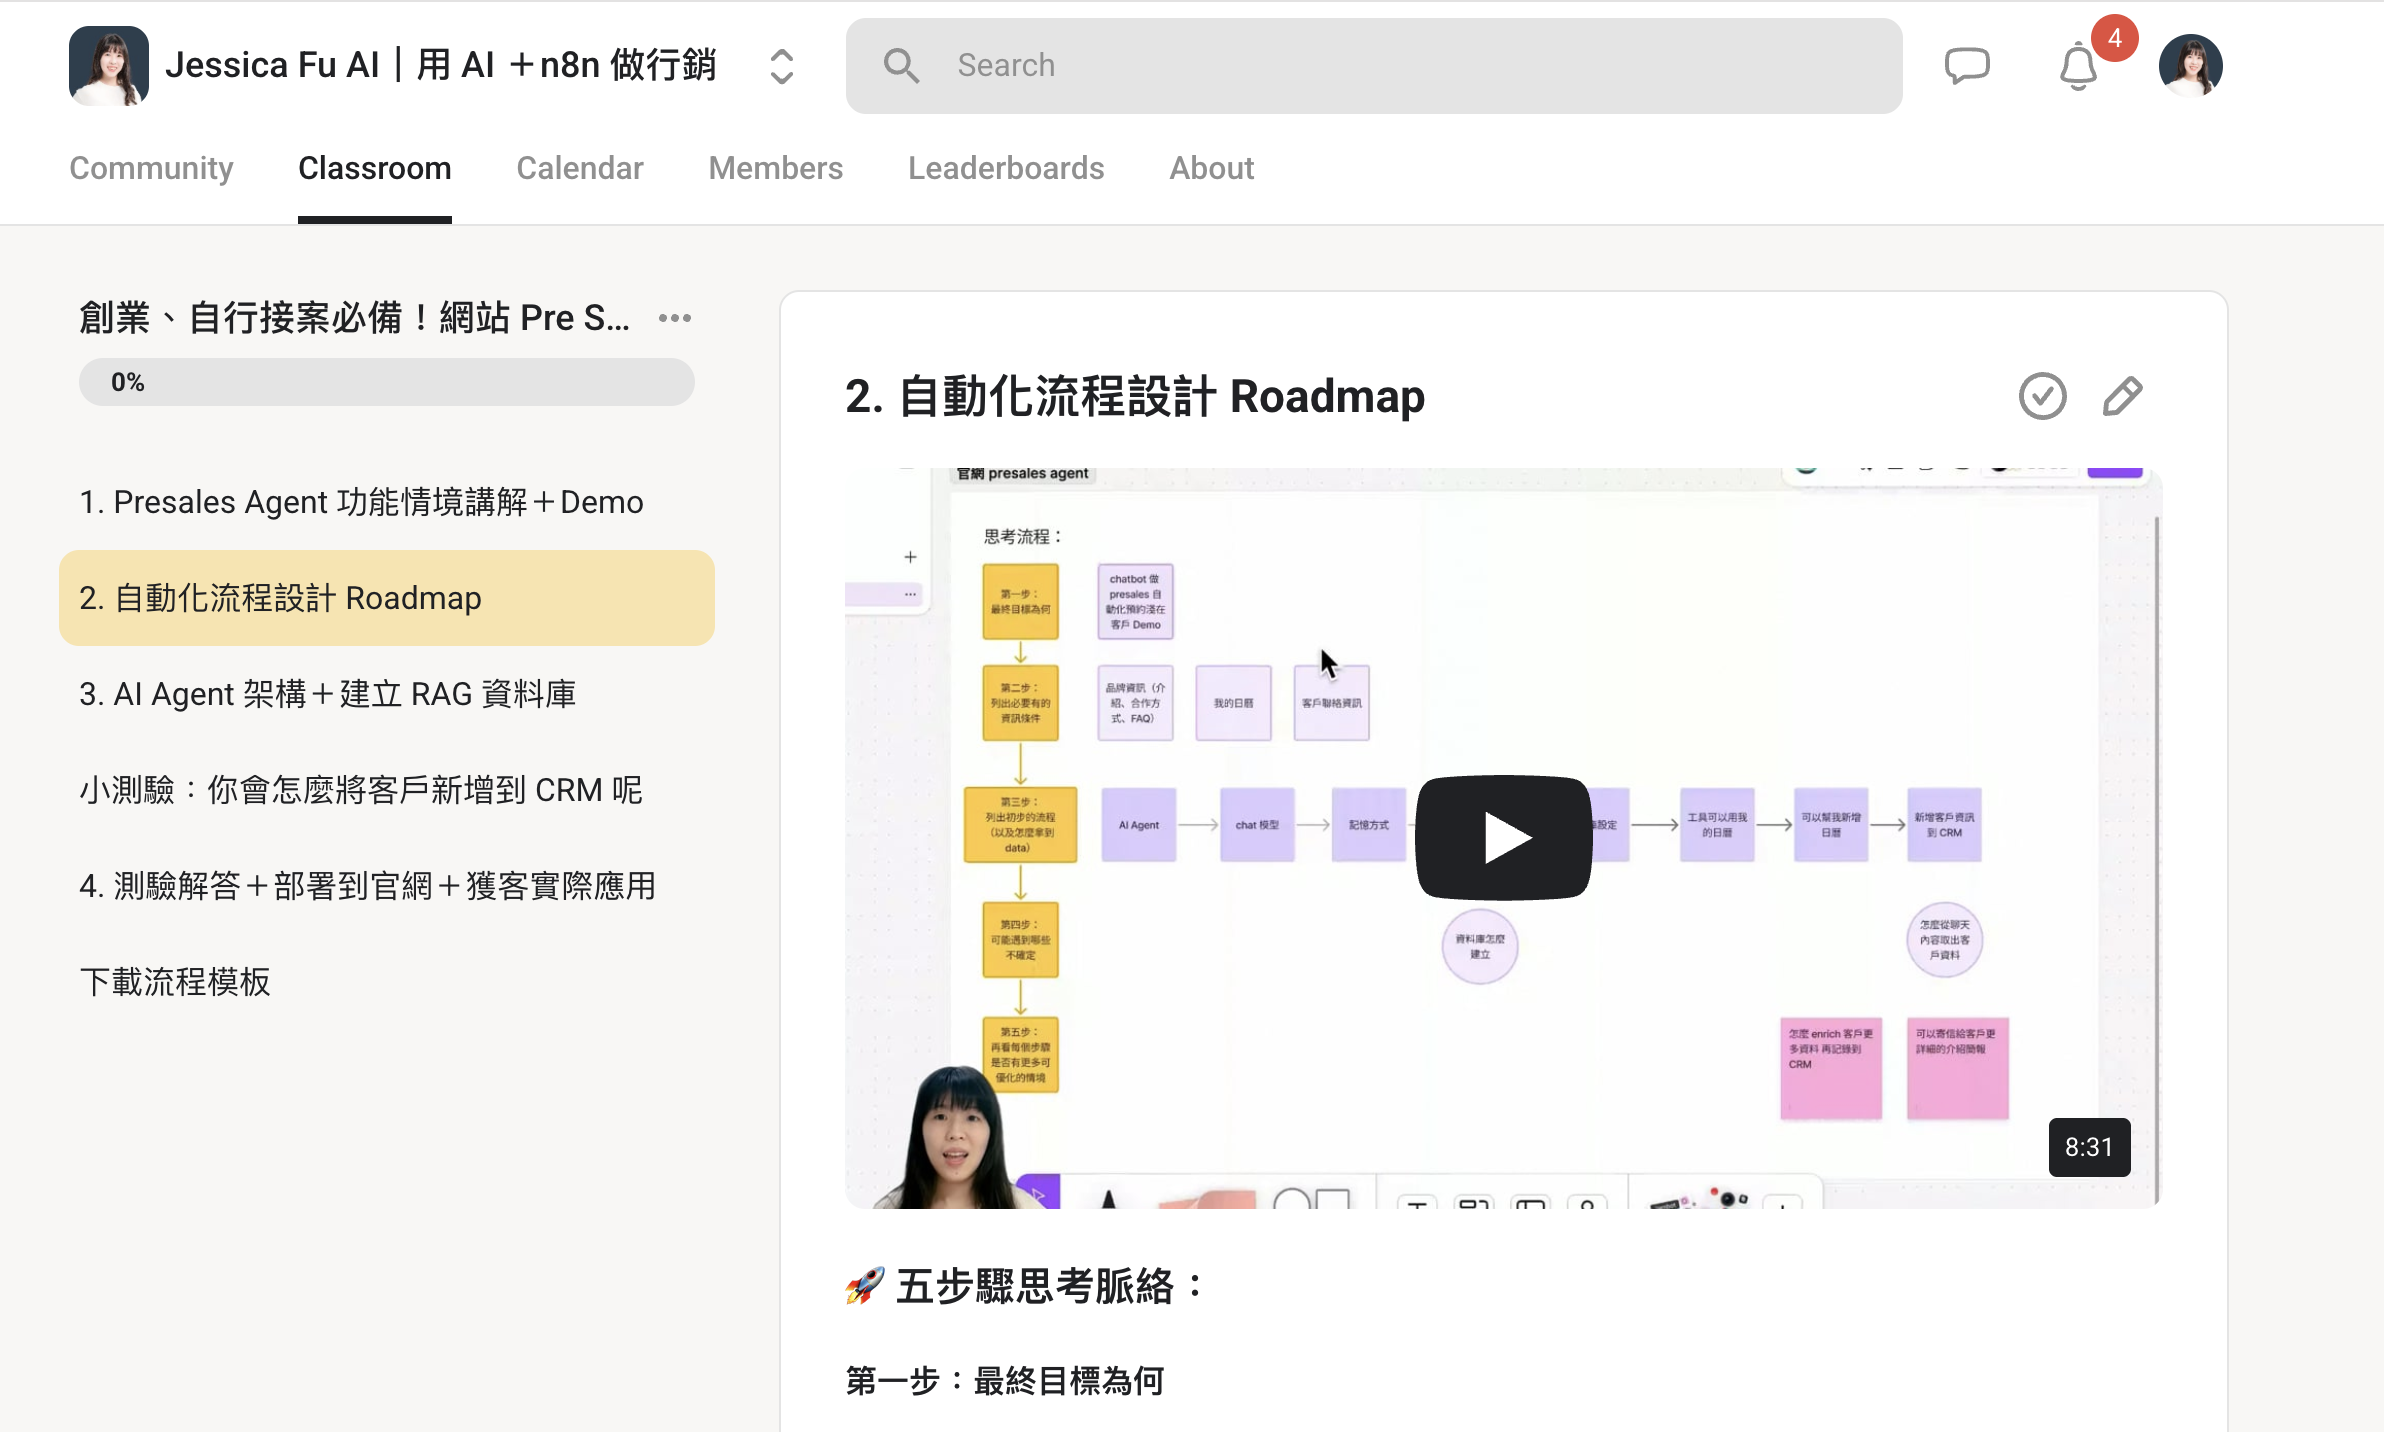Open the 小測驗 CRM quiz lesson
The image size is (2384, 1432).
click(x=360, y=790)
